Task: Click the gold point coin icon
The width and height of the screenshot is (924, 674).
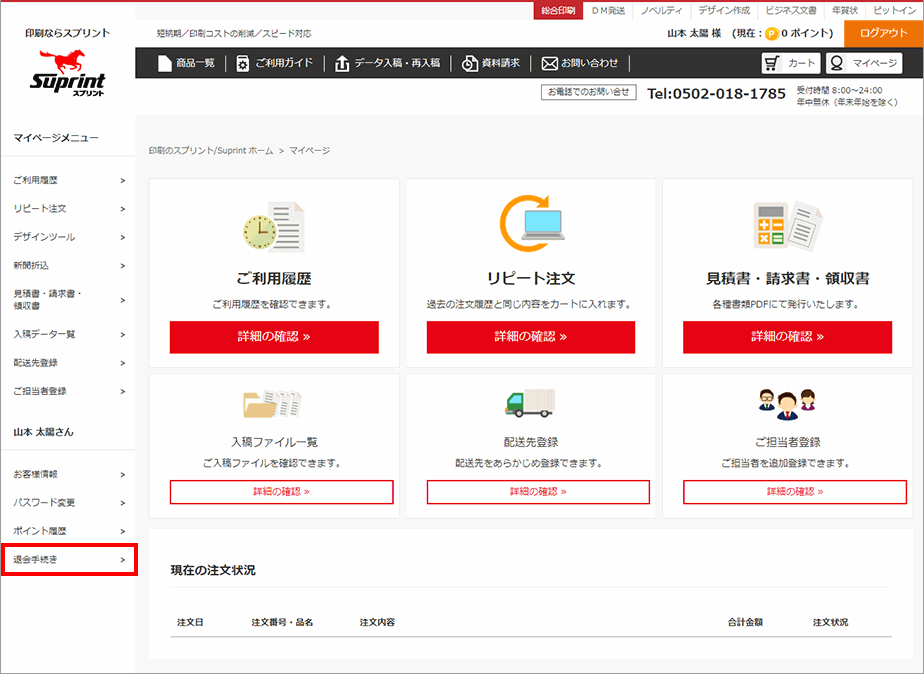Action: coord(771,34)
